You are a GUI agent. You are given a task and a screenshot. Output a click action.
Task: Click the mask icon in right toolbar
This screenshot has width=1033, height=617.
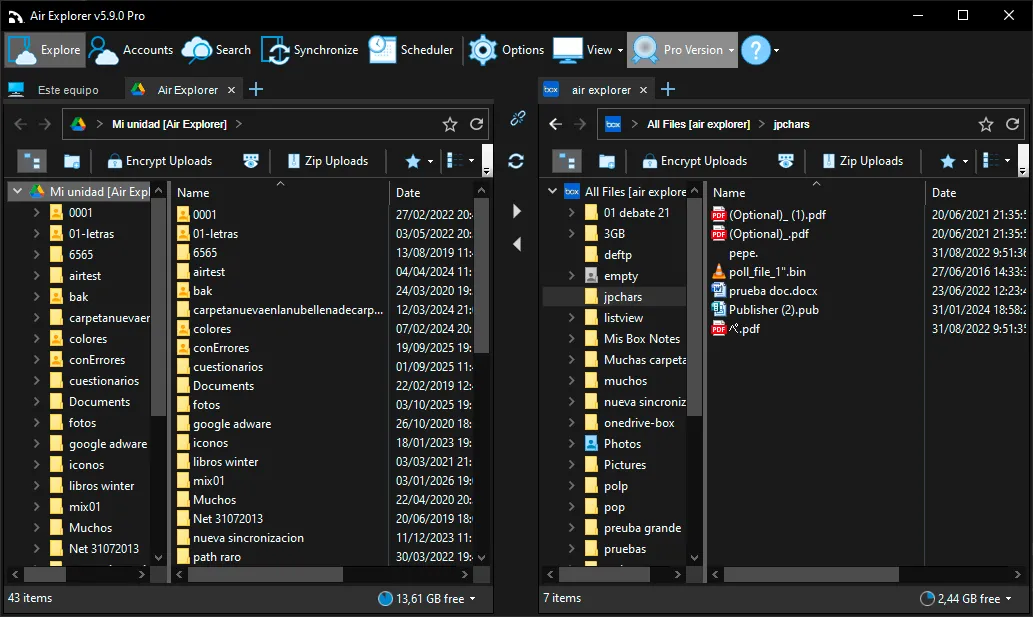point(786,161)
